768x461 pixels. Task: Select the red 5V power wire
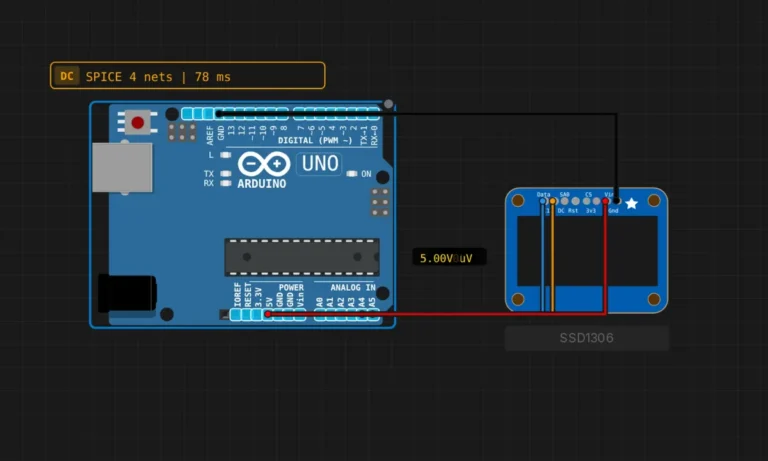(436, 314)
